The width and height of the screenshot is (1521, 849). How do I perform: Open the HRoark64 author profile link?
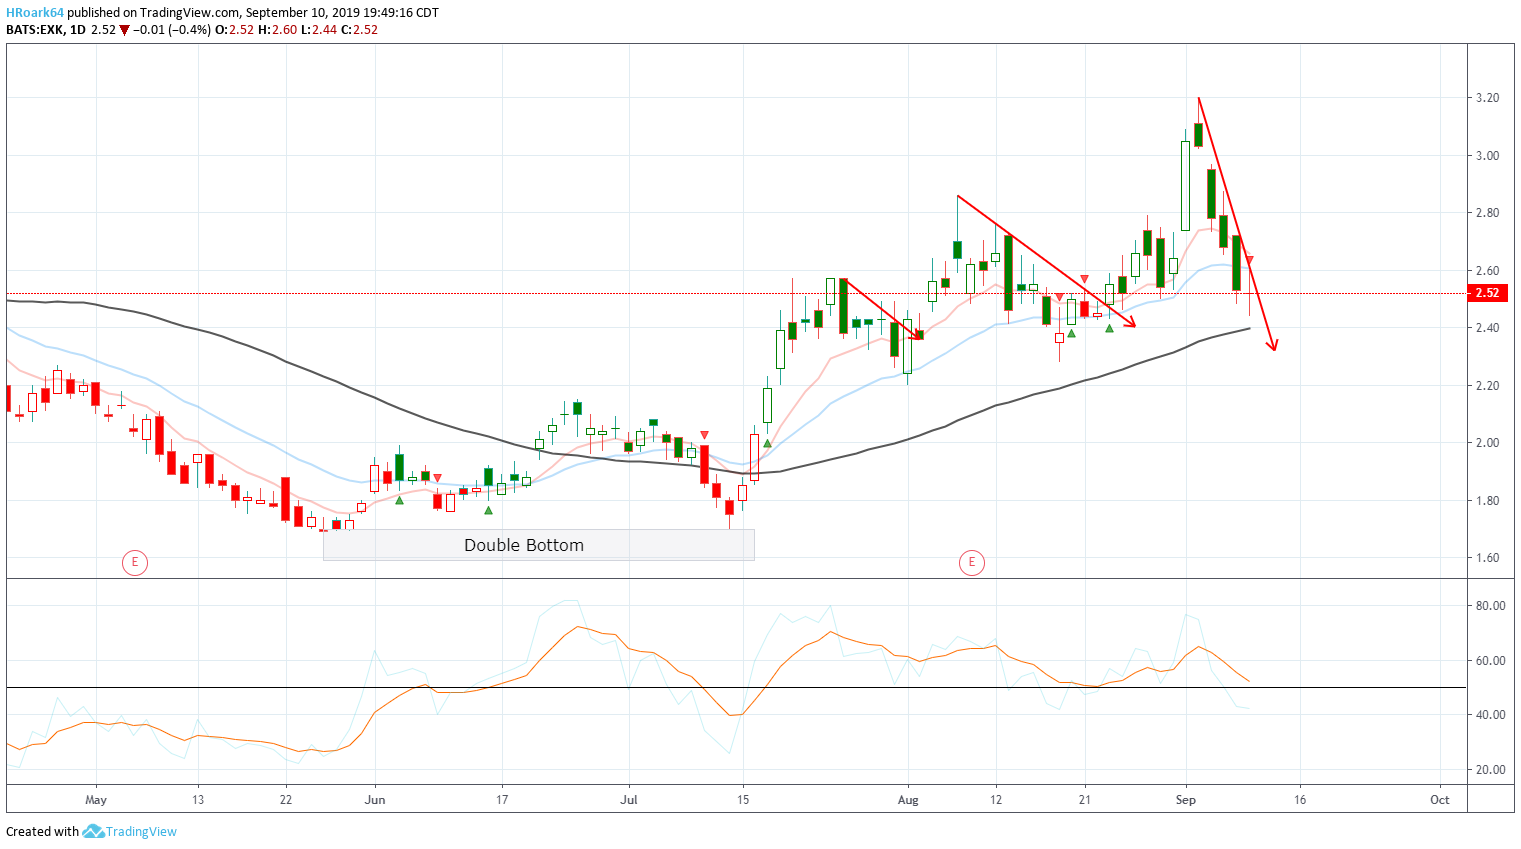pos(35,13)
